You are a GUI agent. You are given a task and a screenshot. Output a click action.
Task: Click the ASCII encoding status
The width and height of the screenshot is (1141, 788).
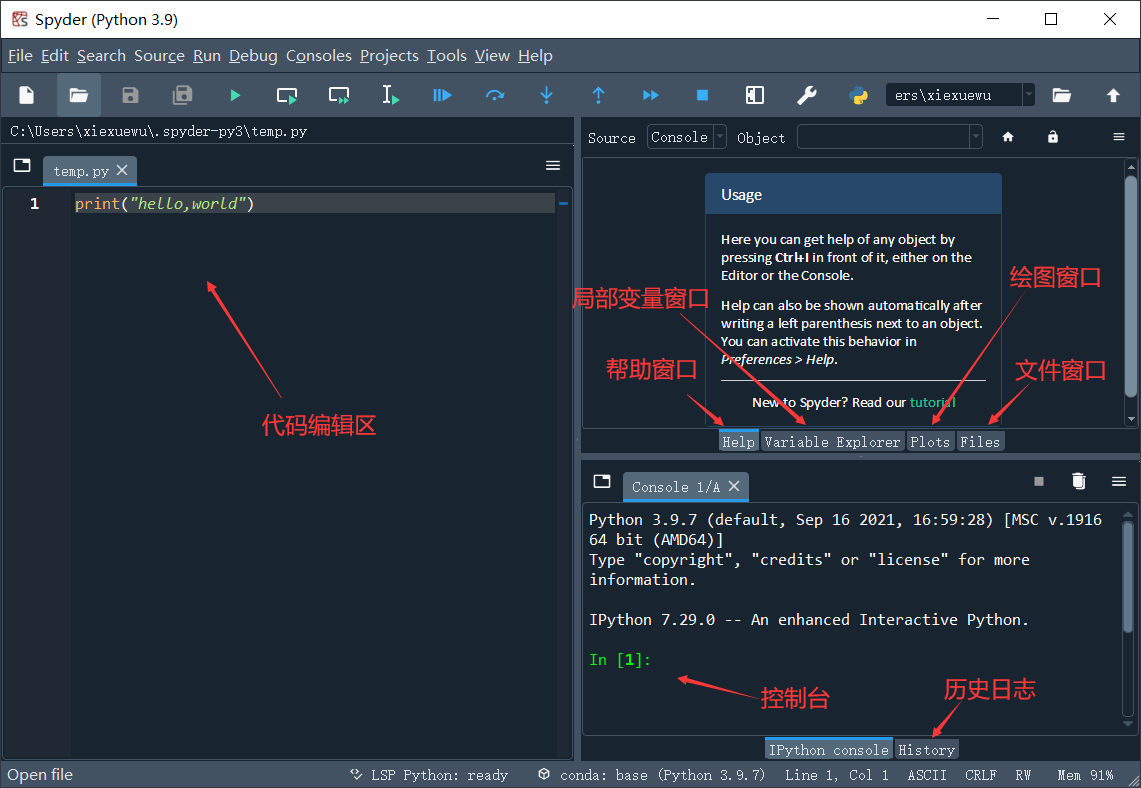pos(927,775)
